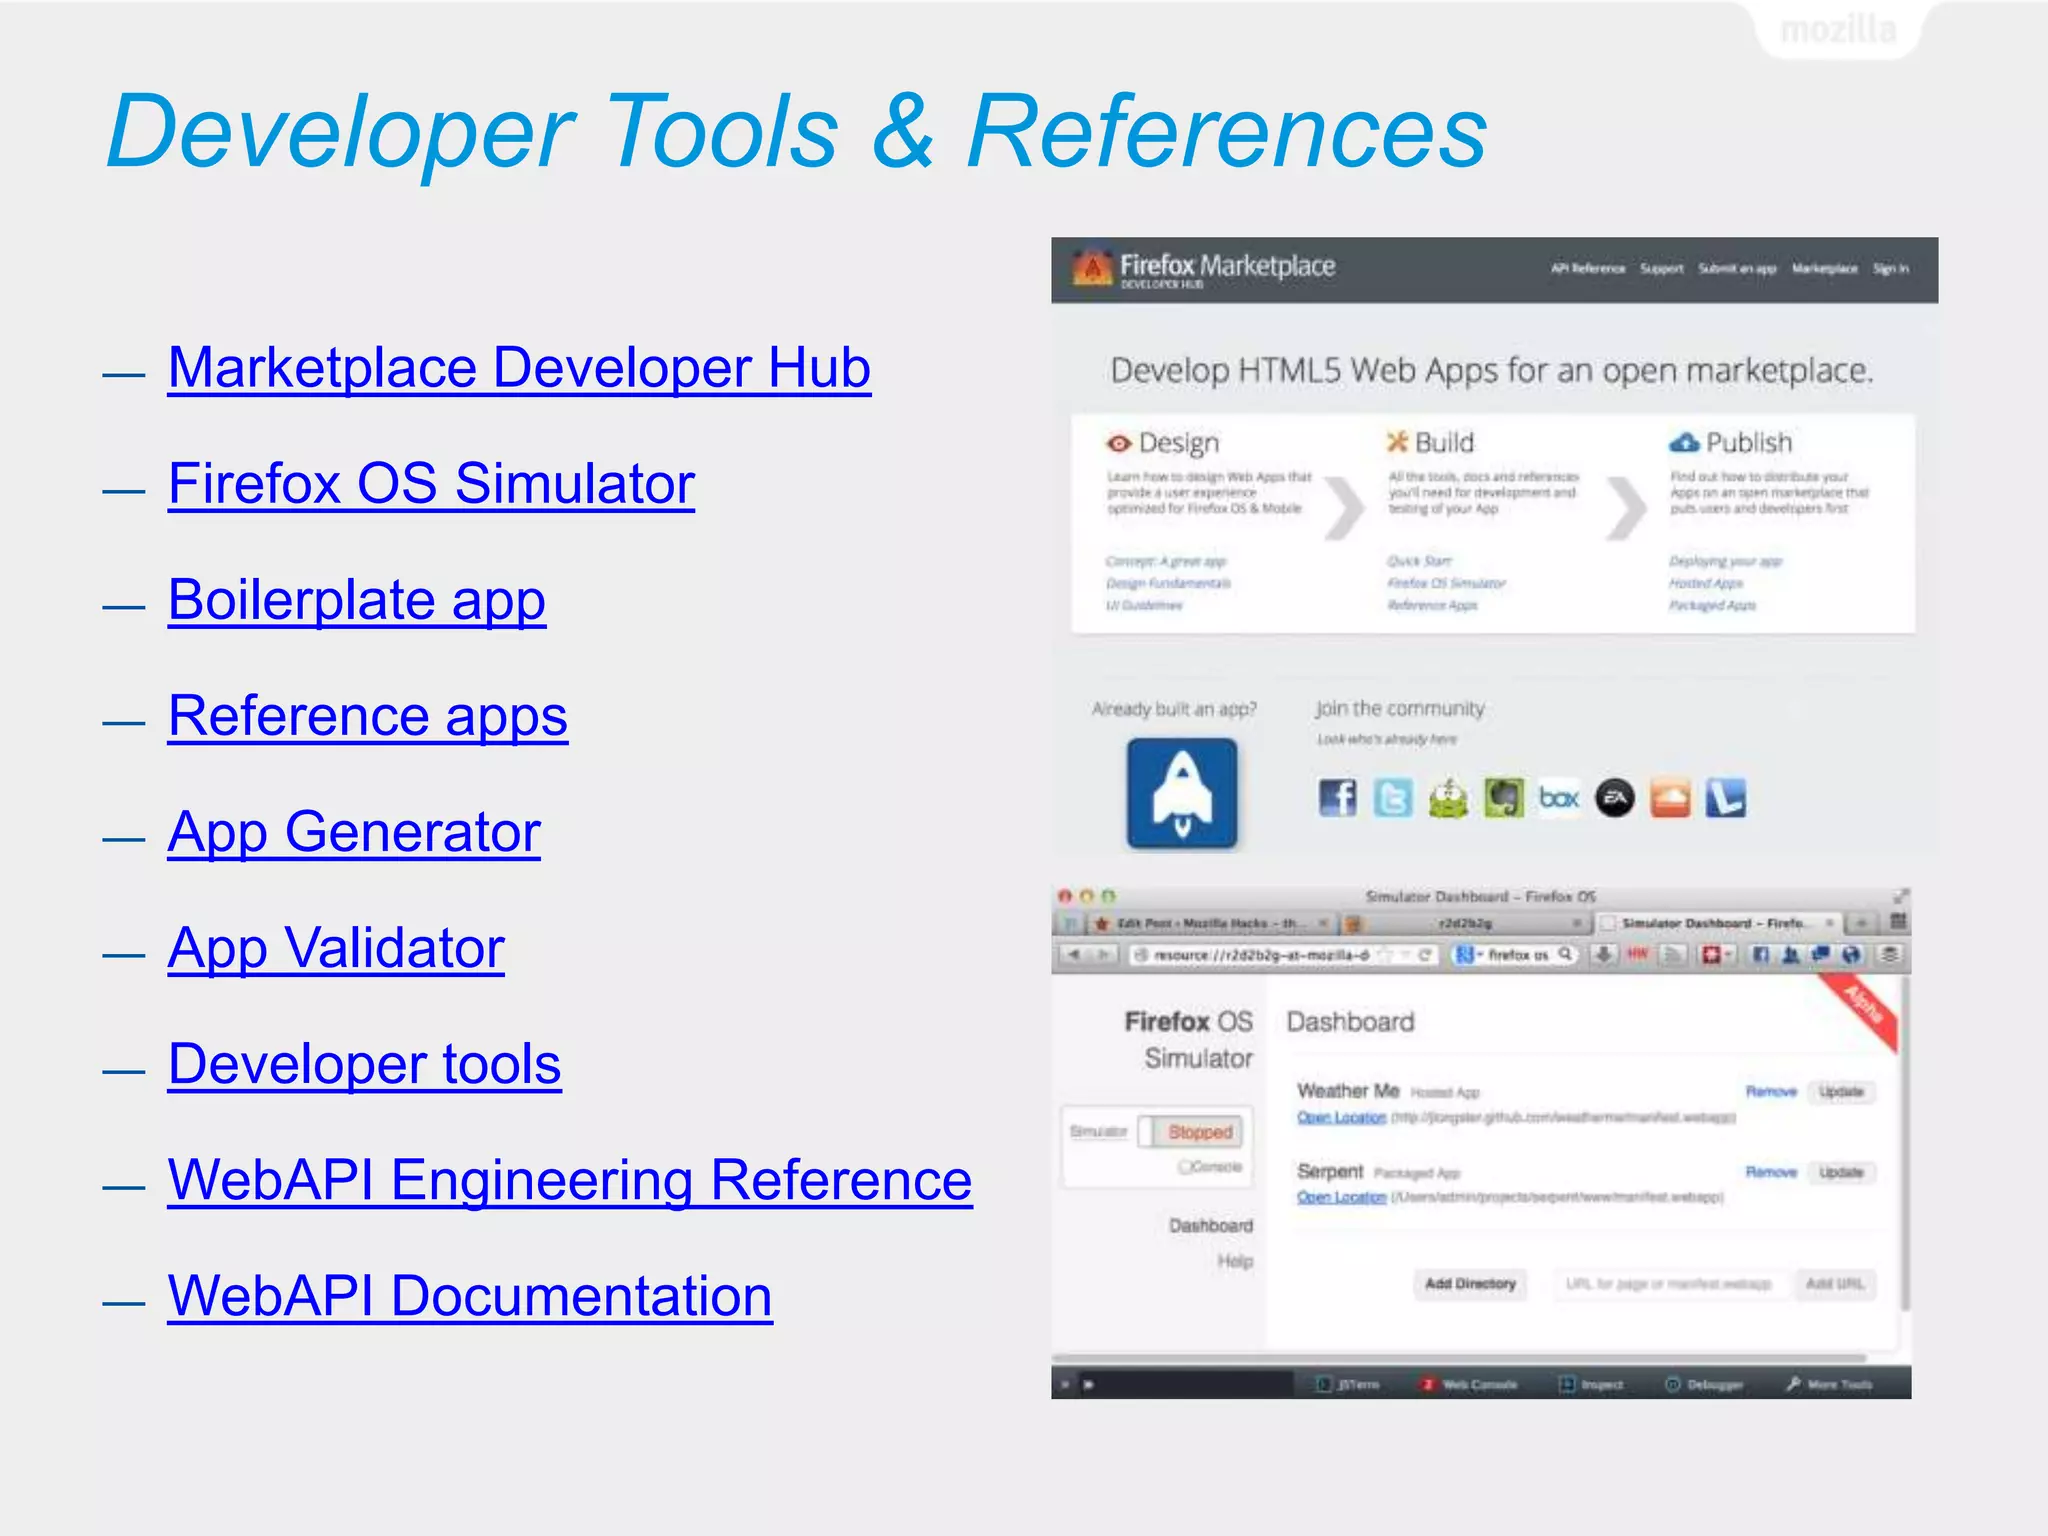
Task: Open the Quick Start link
Action: point(1419,561)
